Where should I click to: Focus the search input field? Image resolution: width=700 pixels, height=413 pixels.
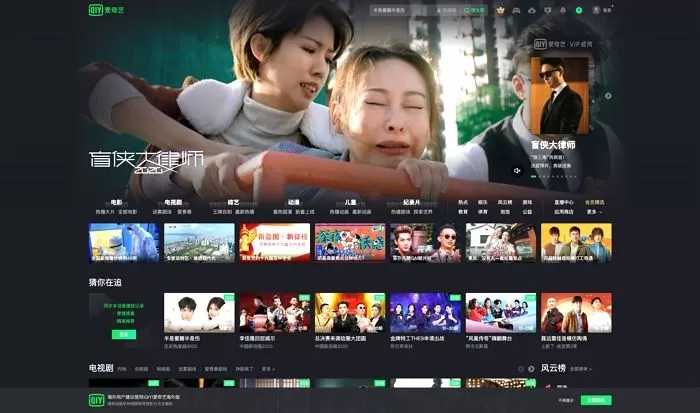[402, 10]
